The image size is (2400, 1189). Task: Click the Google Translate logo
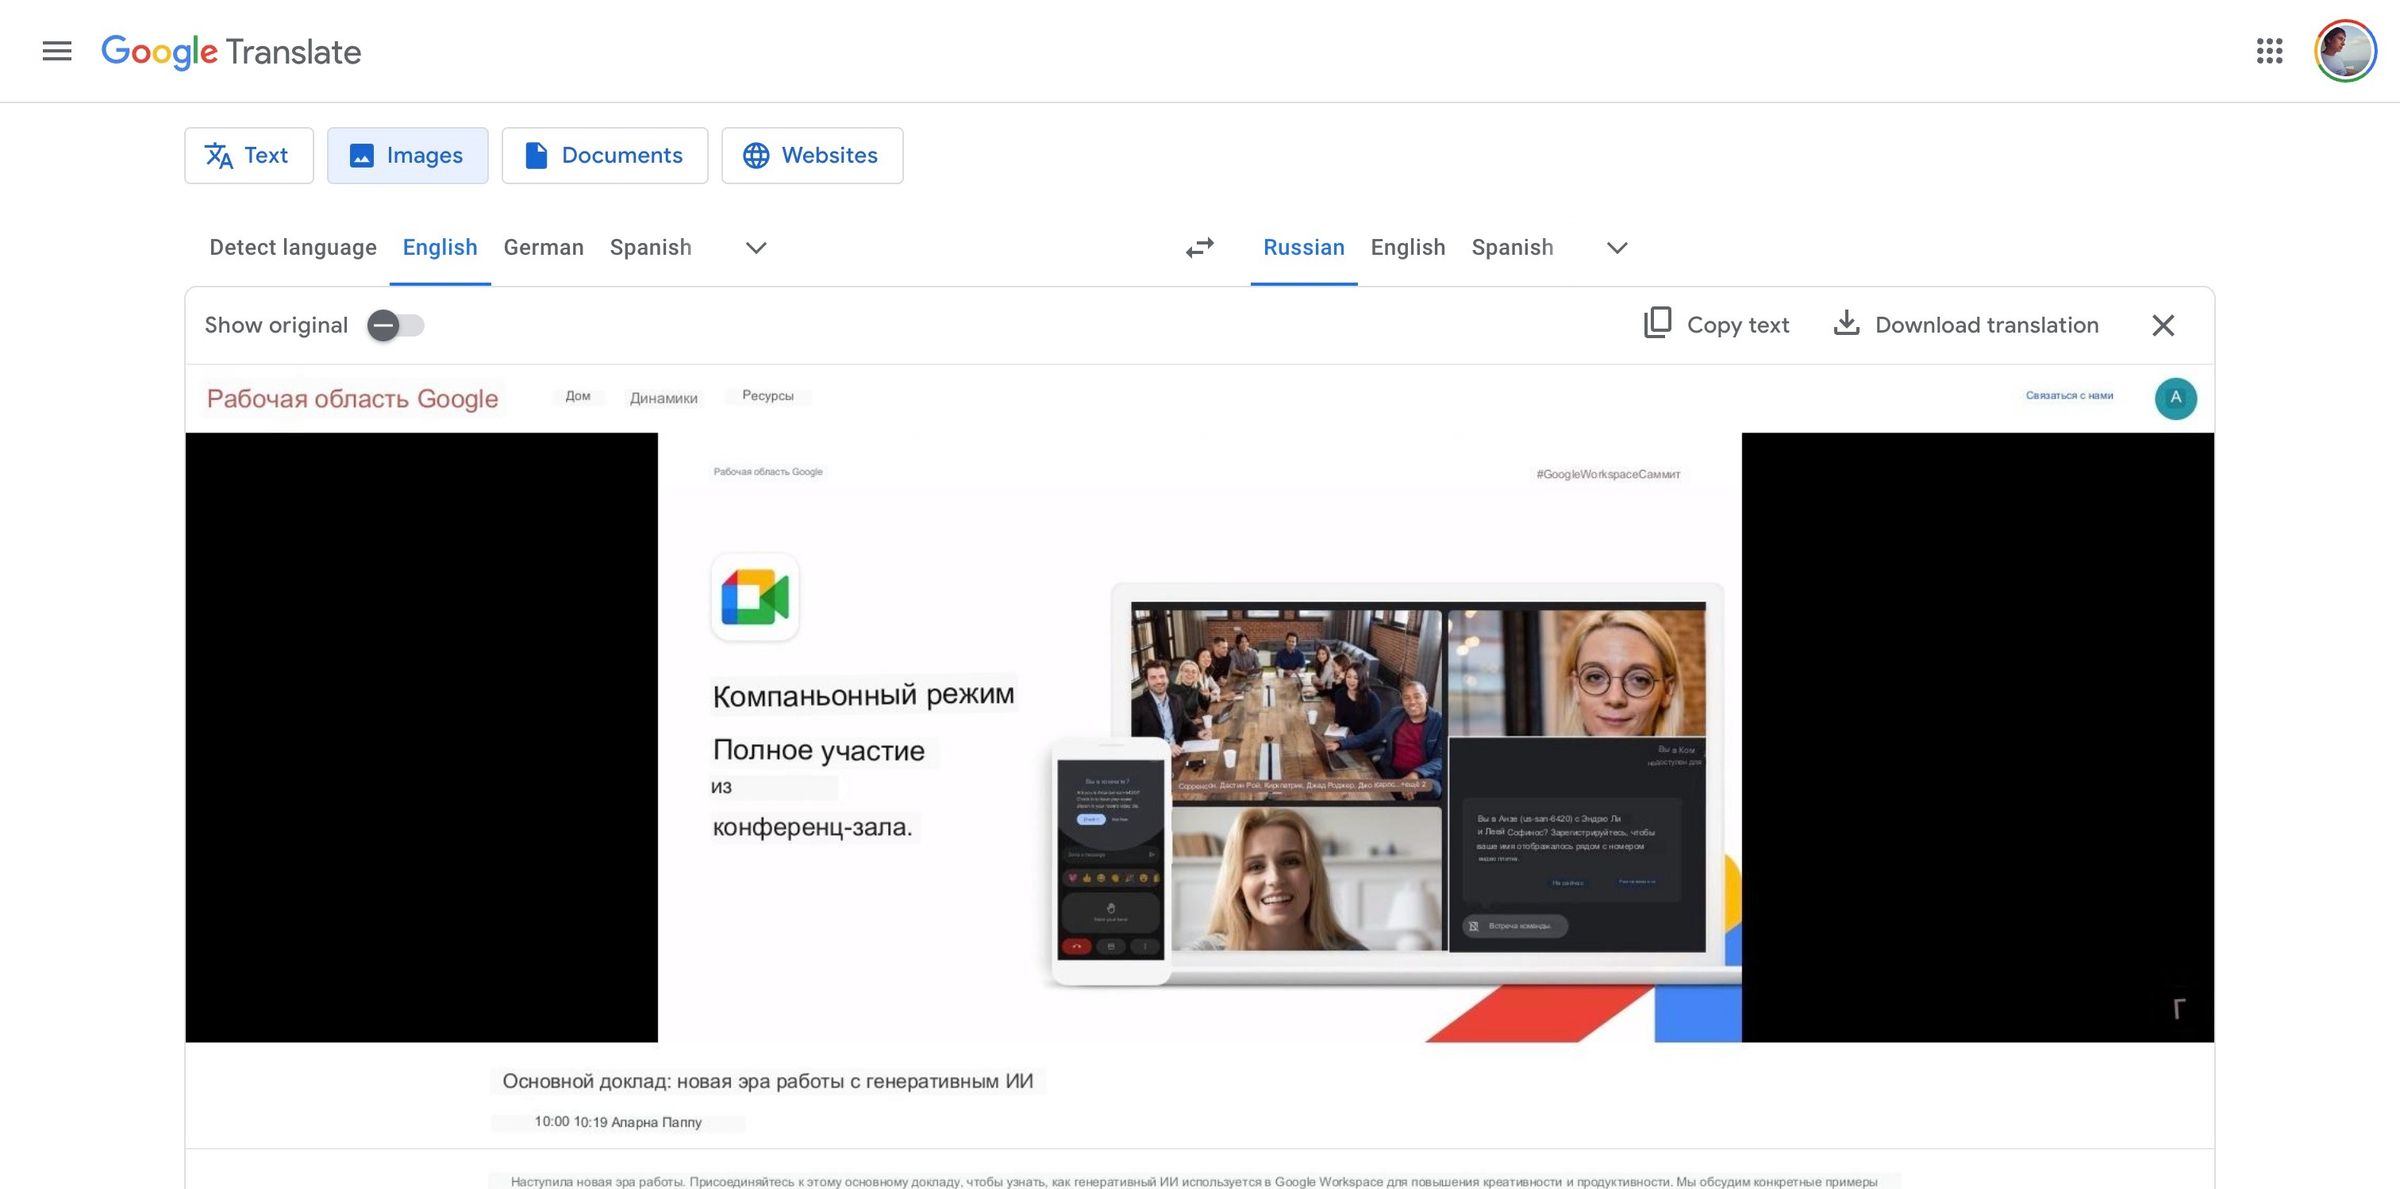231,51
